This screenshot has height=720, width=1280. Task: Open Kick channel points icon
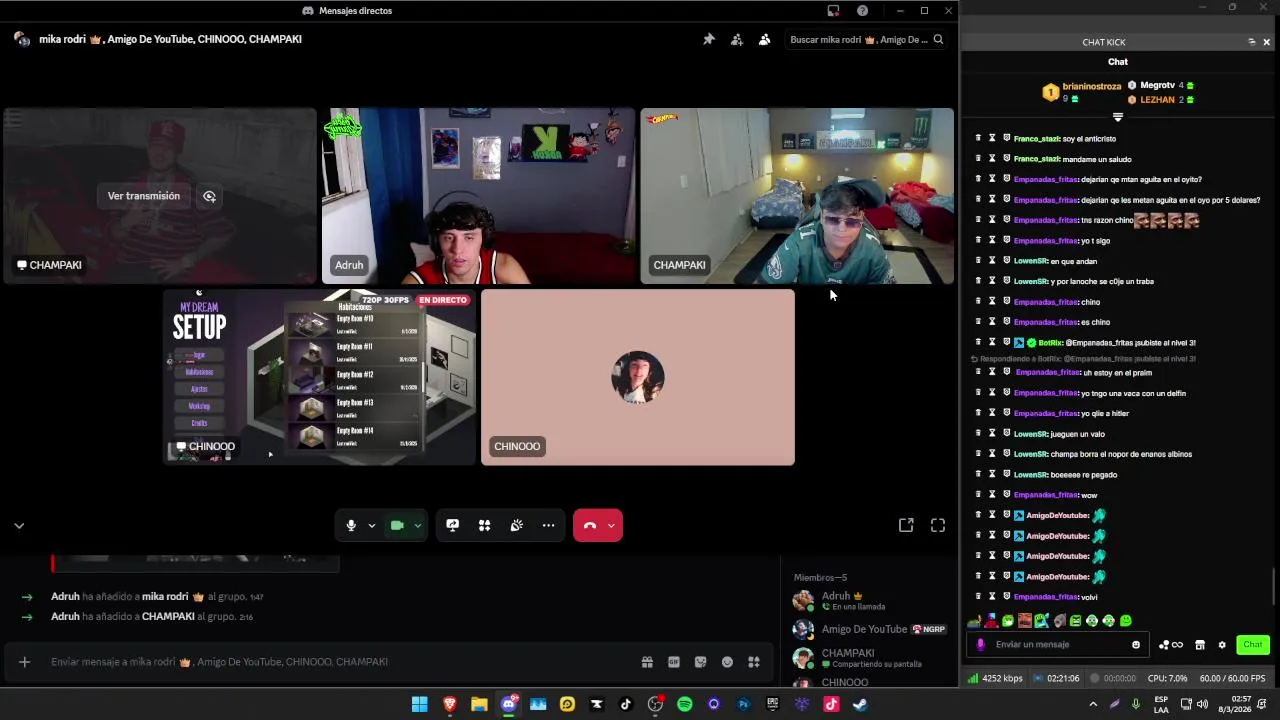(x=1170, y=645)
